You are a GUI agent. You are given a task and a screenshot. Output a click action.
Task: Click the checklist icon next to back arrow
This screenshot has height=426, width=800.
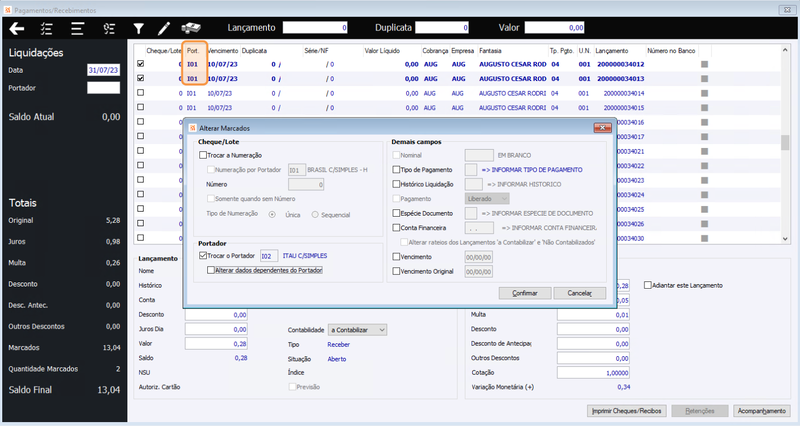point(46,29)
